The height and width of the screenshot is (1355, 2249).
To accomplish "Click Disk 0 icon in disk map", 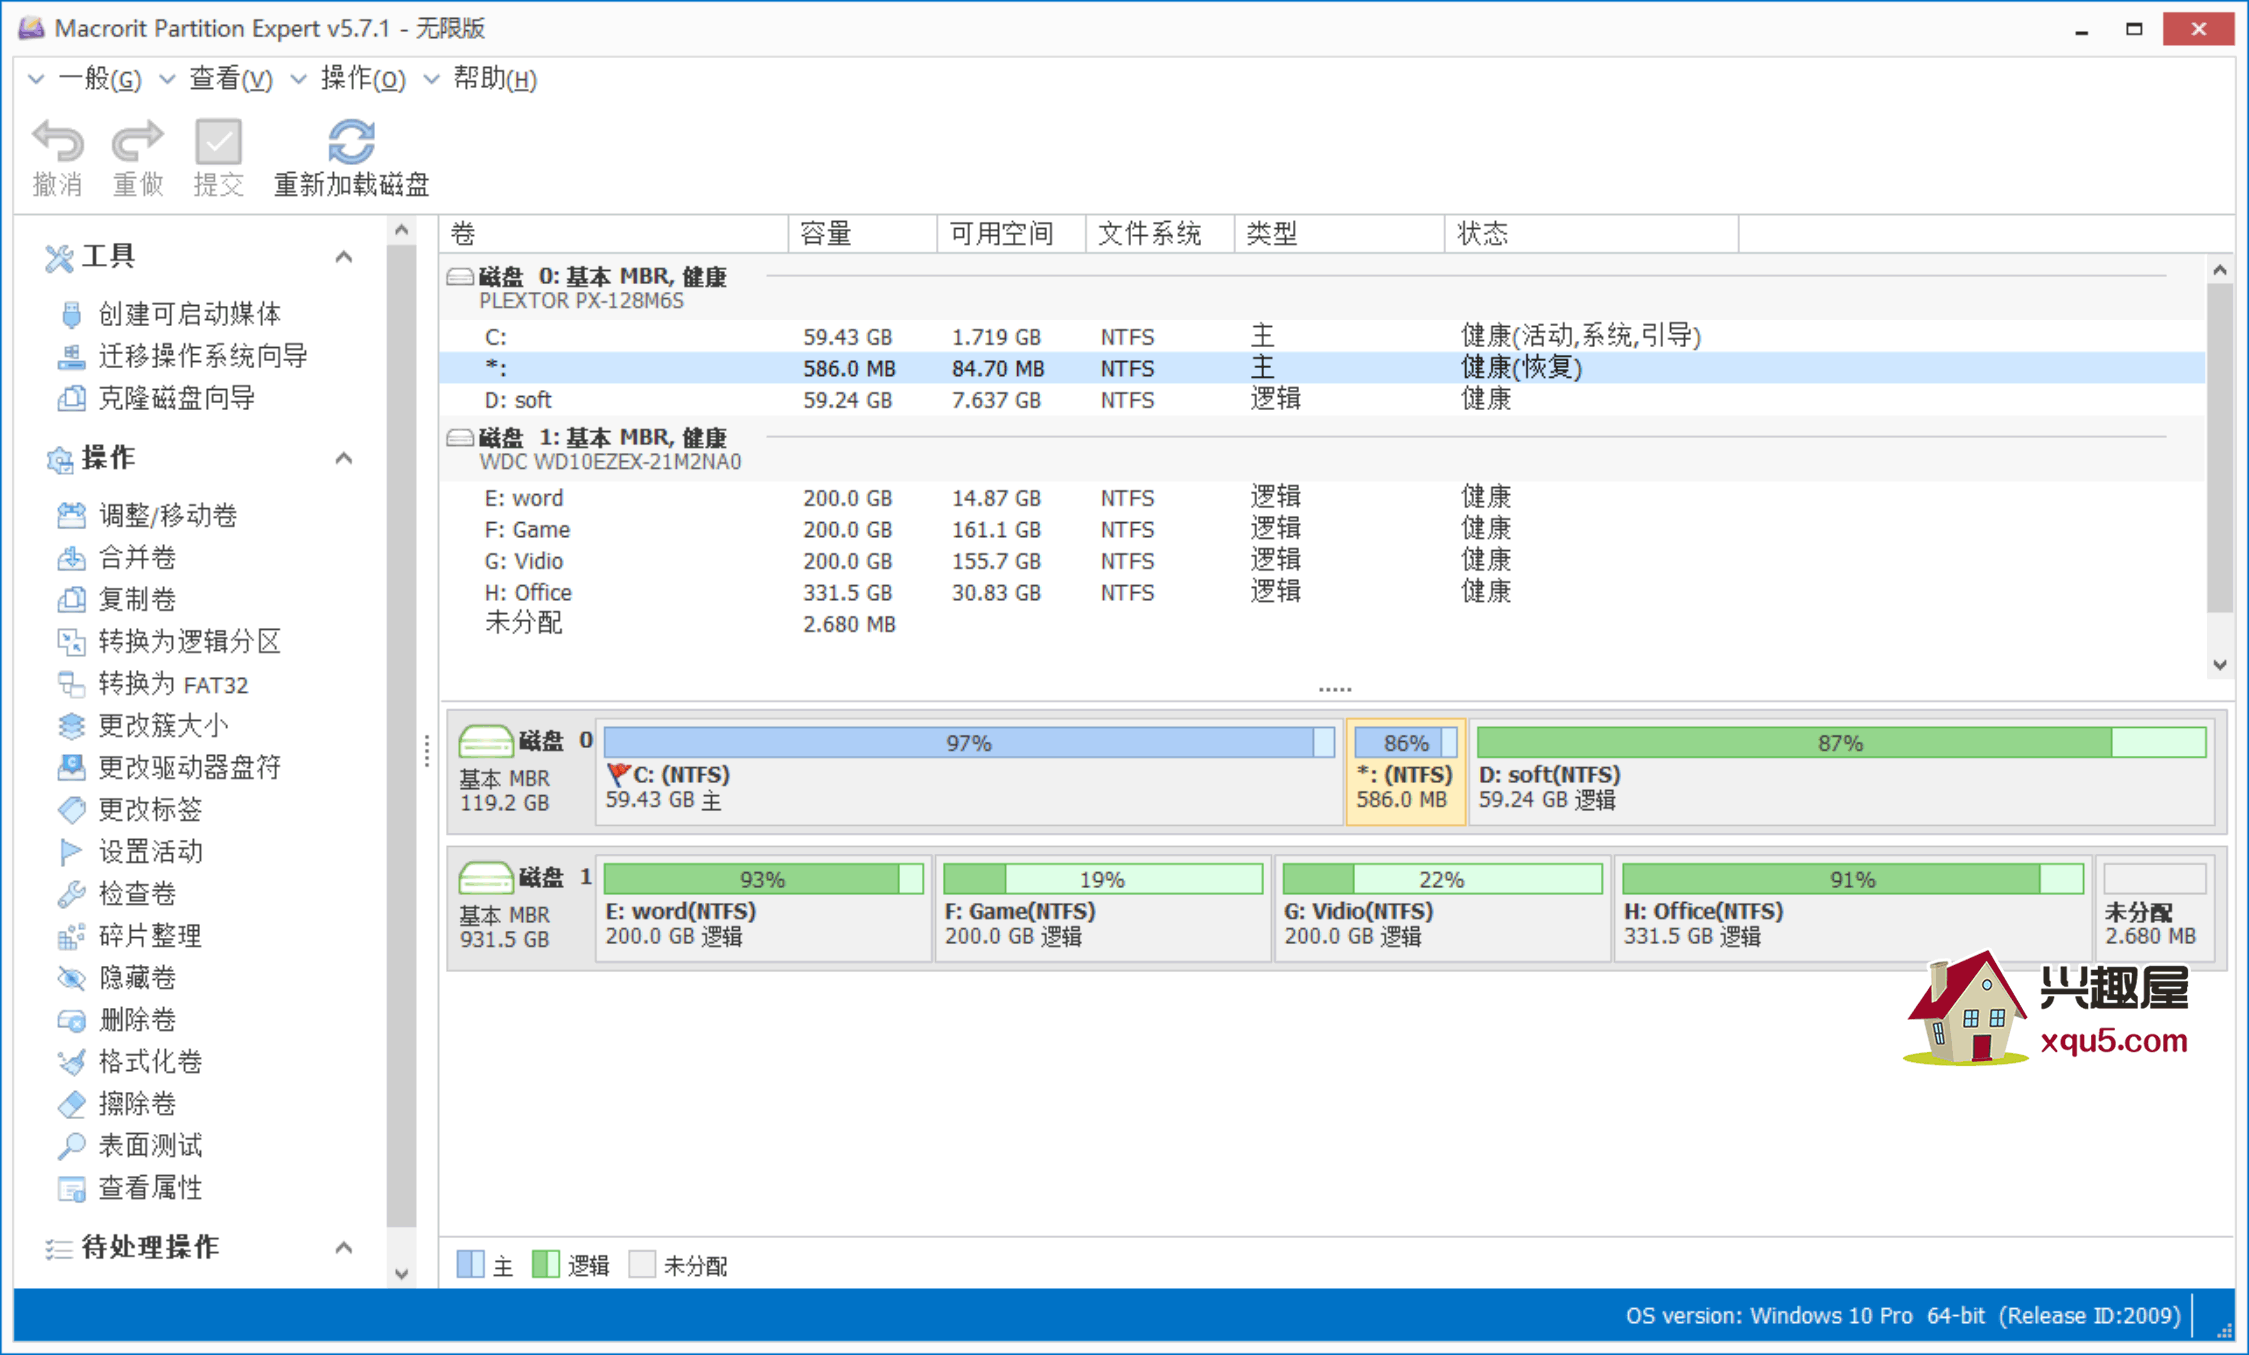I will (485, 741).
